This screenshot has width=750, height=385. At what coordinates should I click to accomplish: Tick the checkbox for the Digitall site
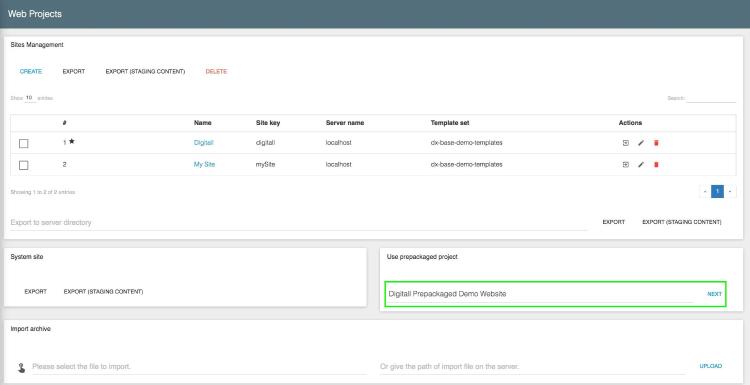click(23, 143)
